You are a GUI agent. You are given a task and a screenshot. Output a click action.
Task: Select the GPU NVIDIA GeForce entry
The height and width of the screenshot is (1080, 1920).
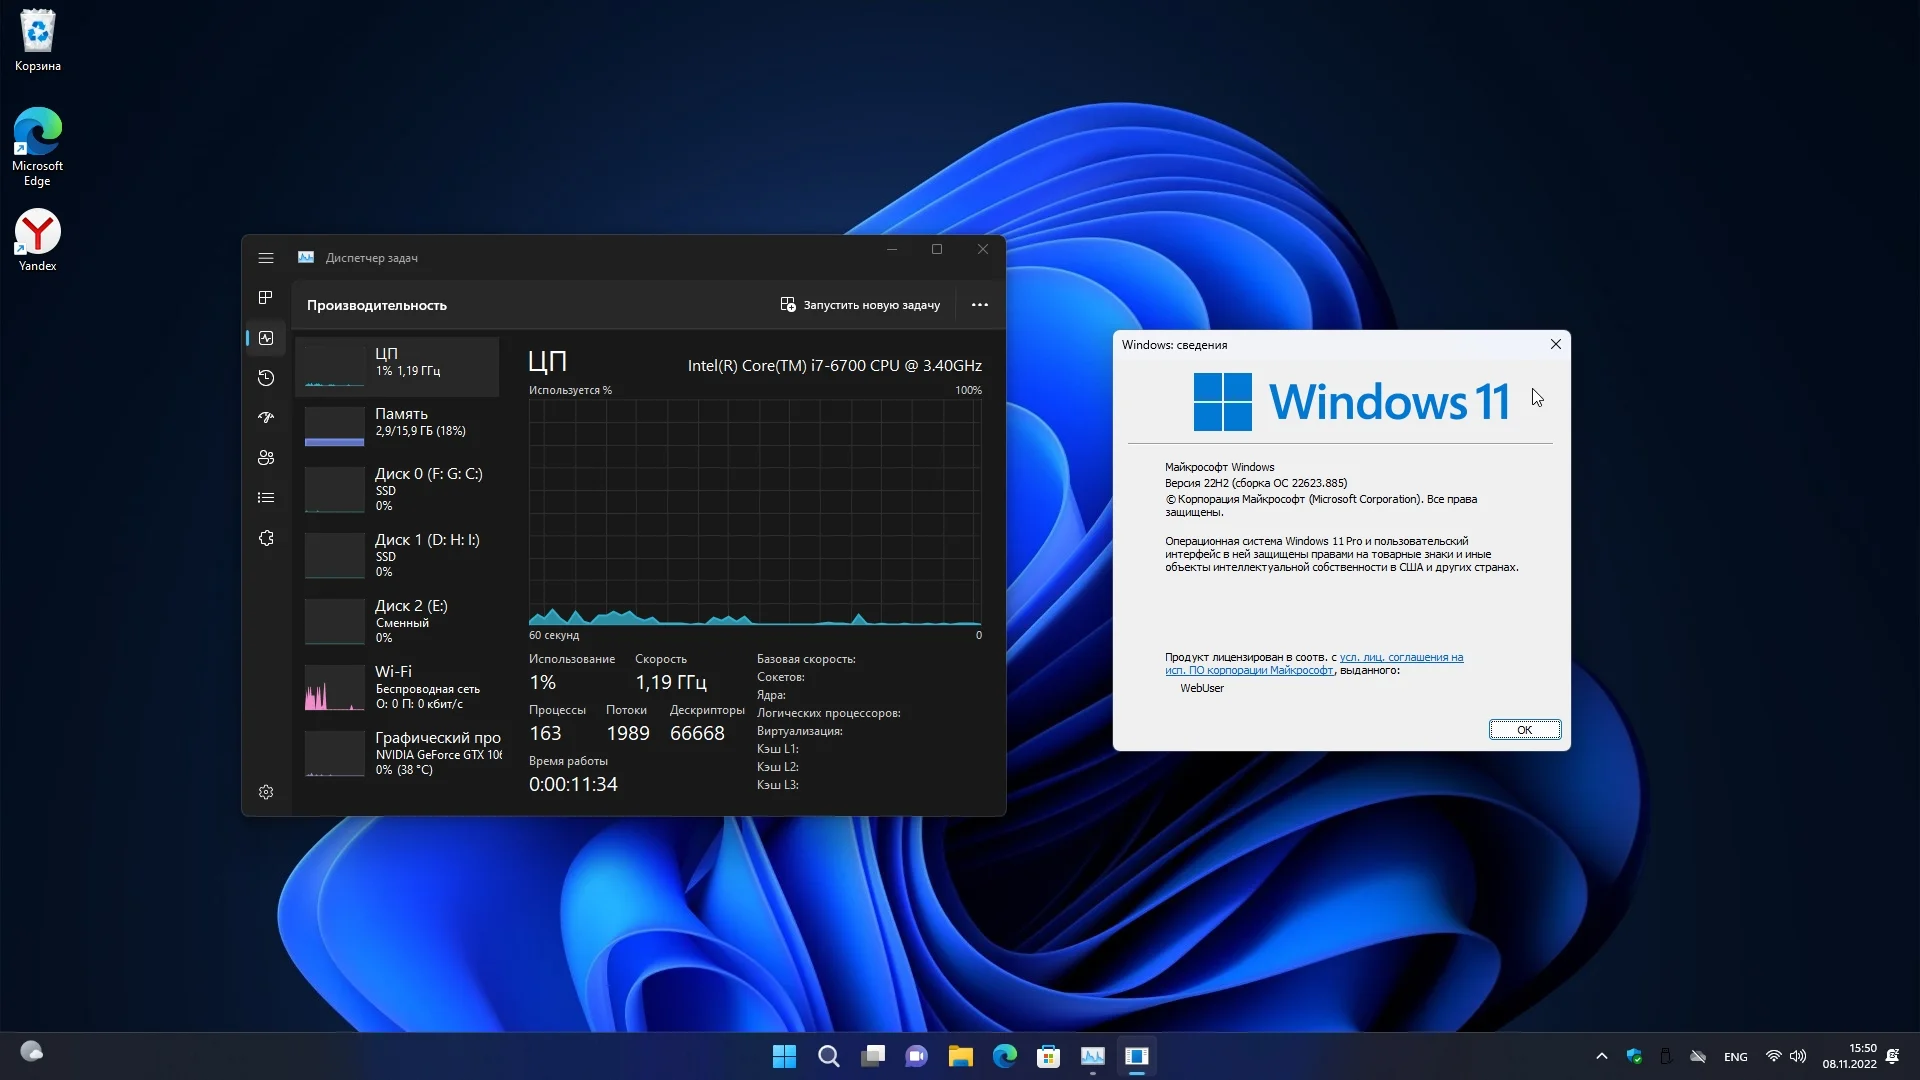coord(398,754)
